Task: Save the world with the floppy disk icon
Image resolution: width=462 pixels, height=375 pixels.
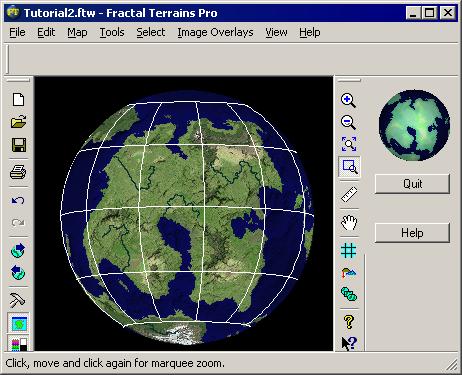Action: (x=18, y=145)
